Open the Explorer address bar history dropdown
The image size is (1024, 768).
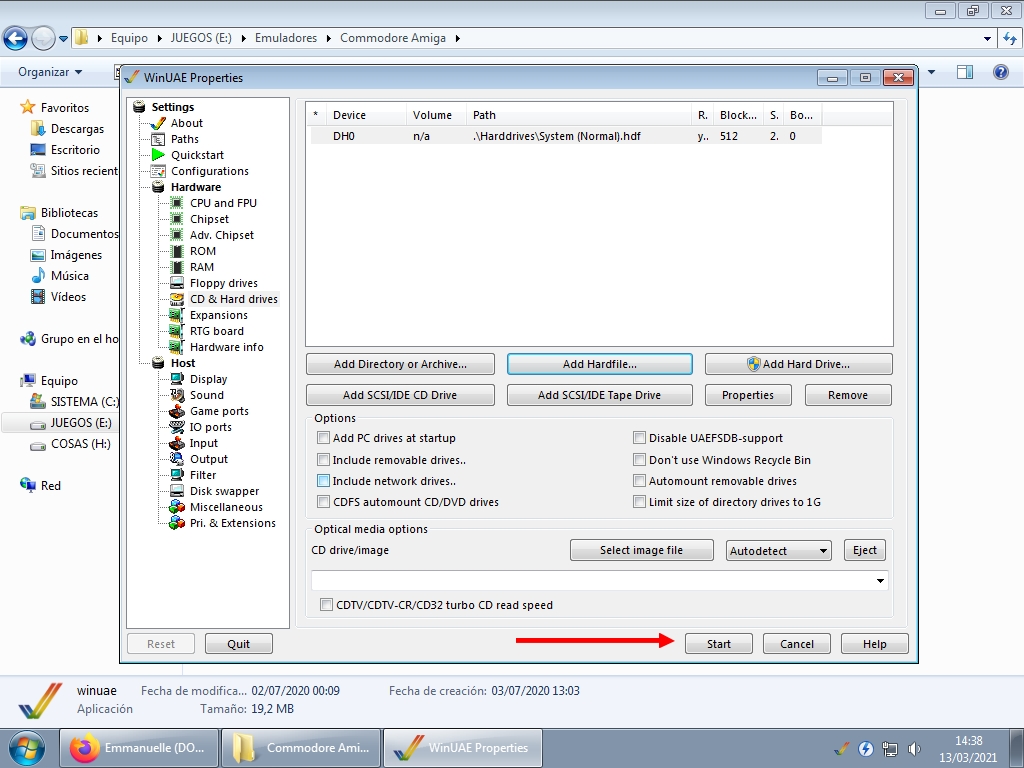(987, 39)
